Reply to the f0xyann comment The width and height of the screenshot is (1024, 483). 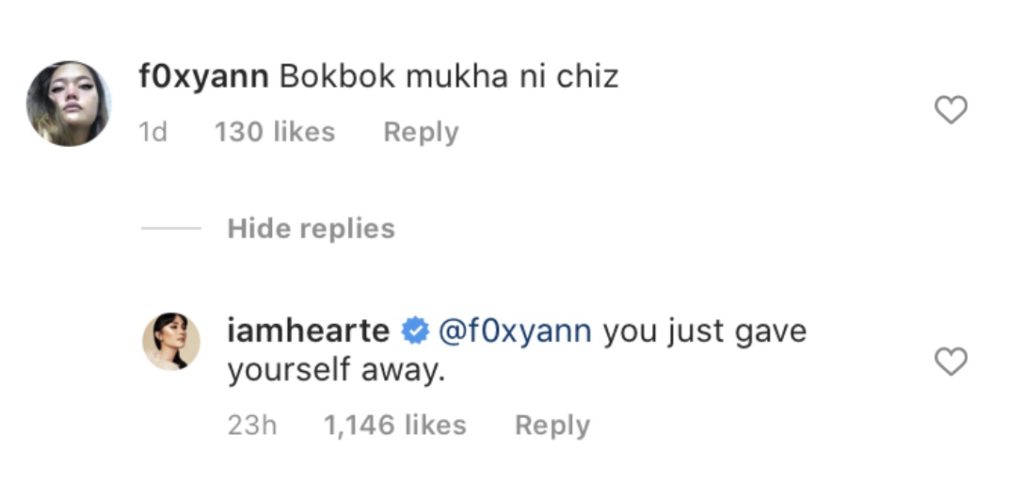click(x=421, y=132)
